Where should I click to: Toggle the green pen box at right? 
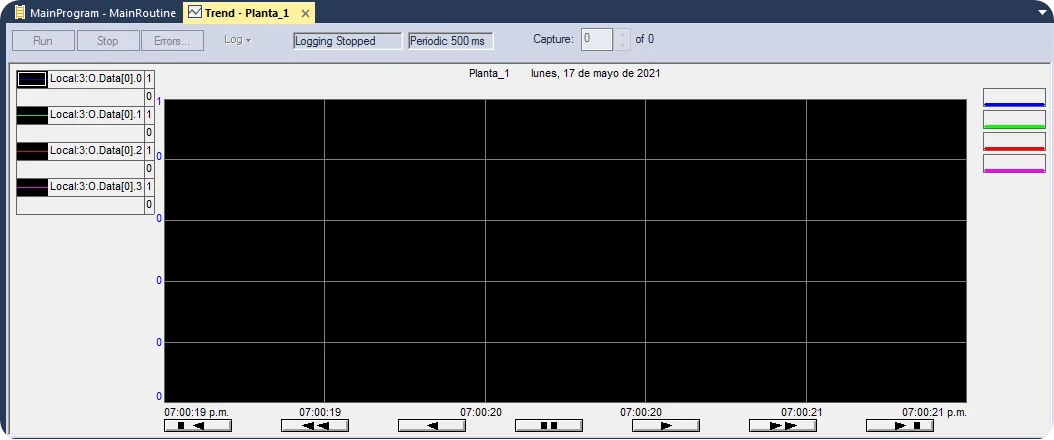[1014, 120]
